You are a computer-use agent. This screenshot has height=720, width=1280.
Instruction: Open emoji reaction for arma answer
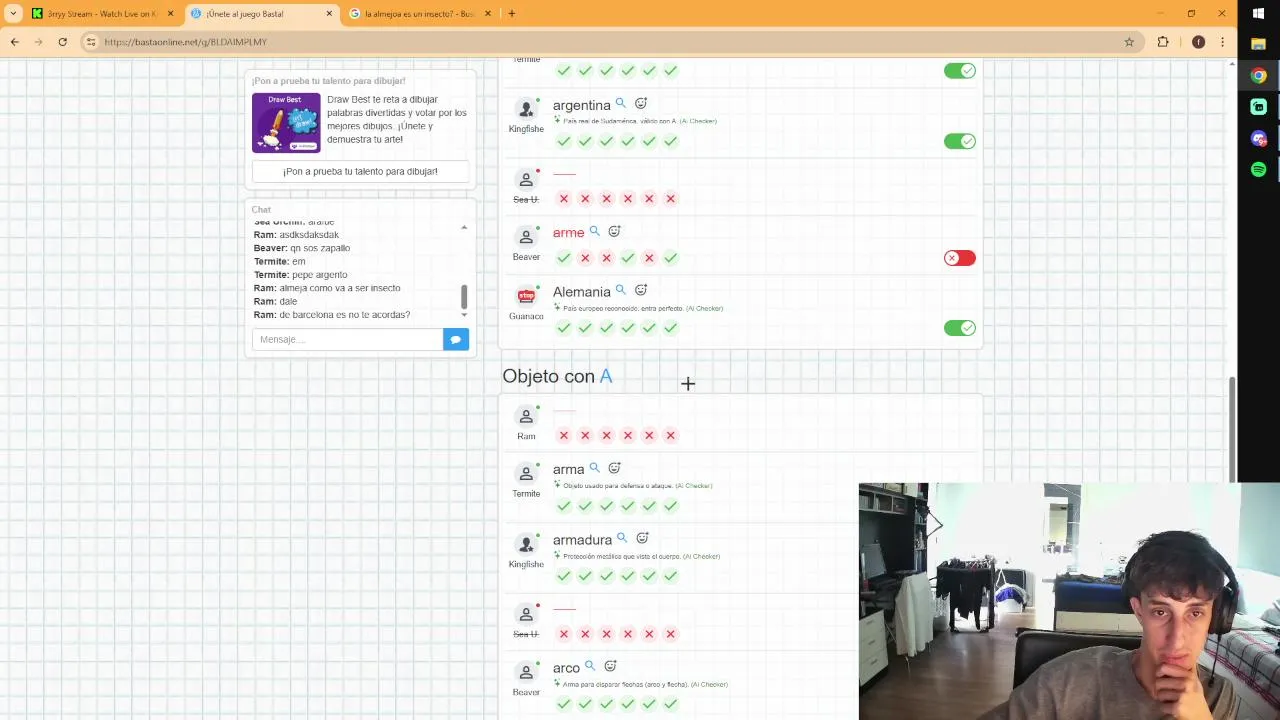point(615,468)
